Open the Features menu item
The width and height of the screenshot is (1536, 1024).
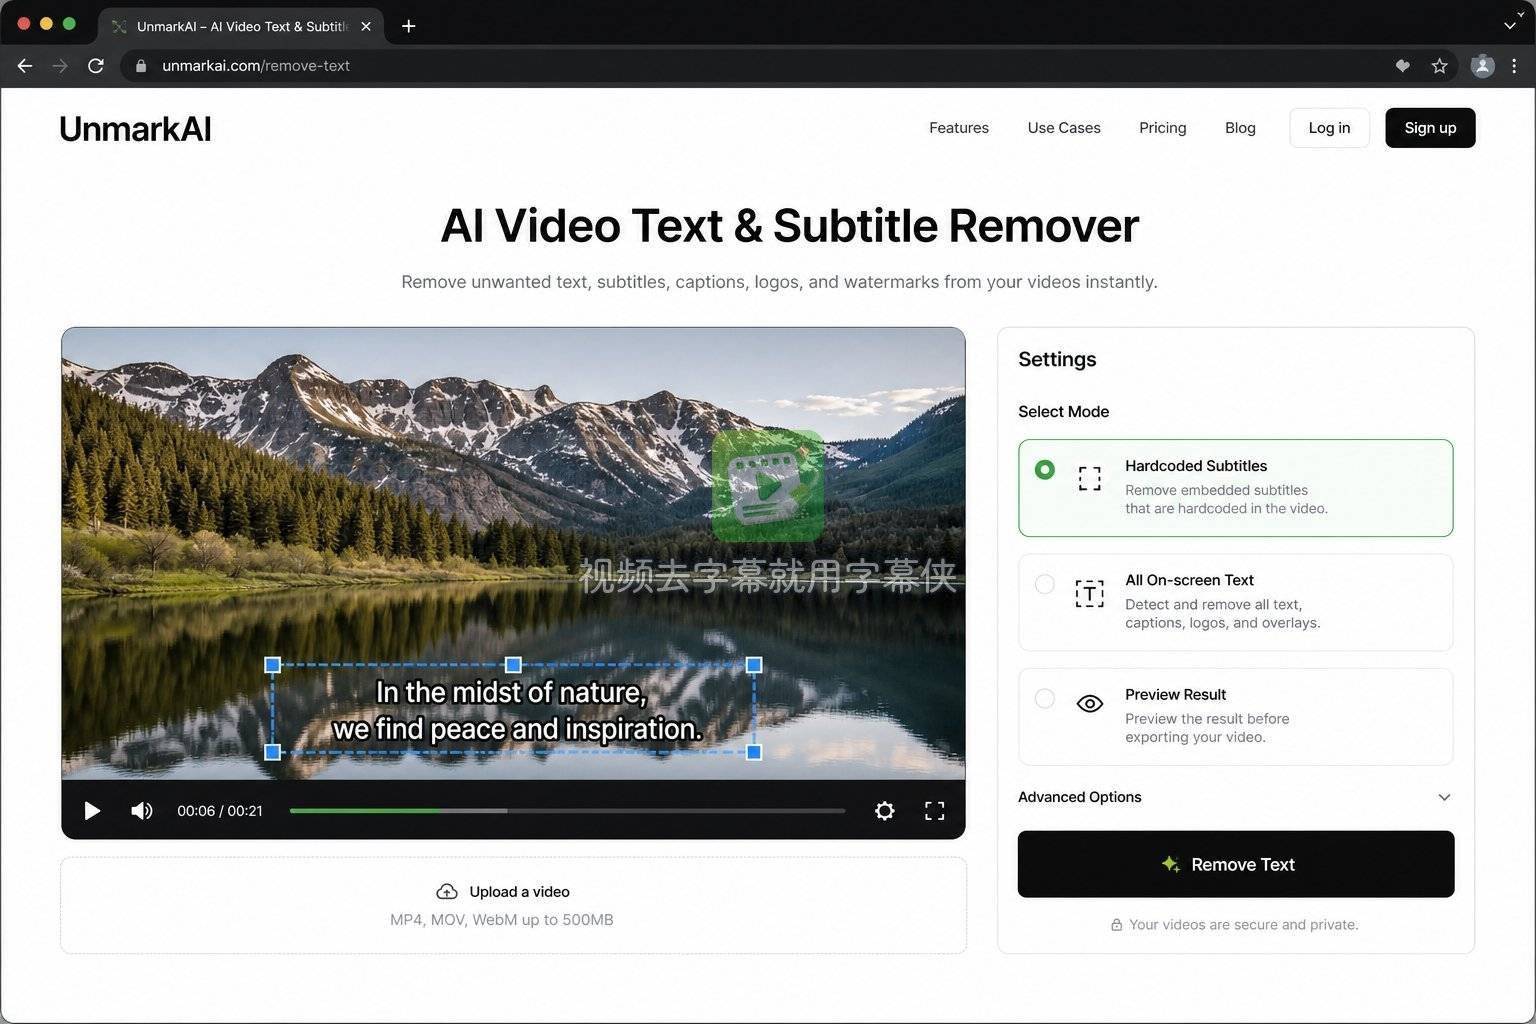coord(958,128)
